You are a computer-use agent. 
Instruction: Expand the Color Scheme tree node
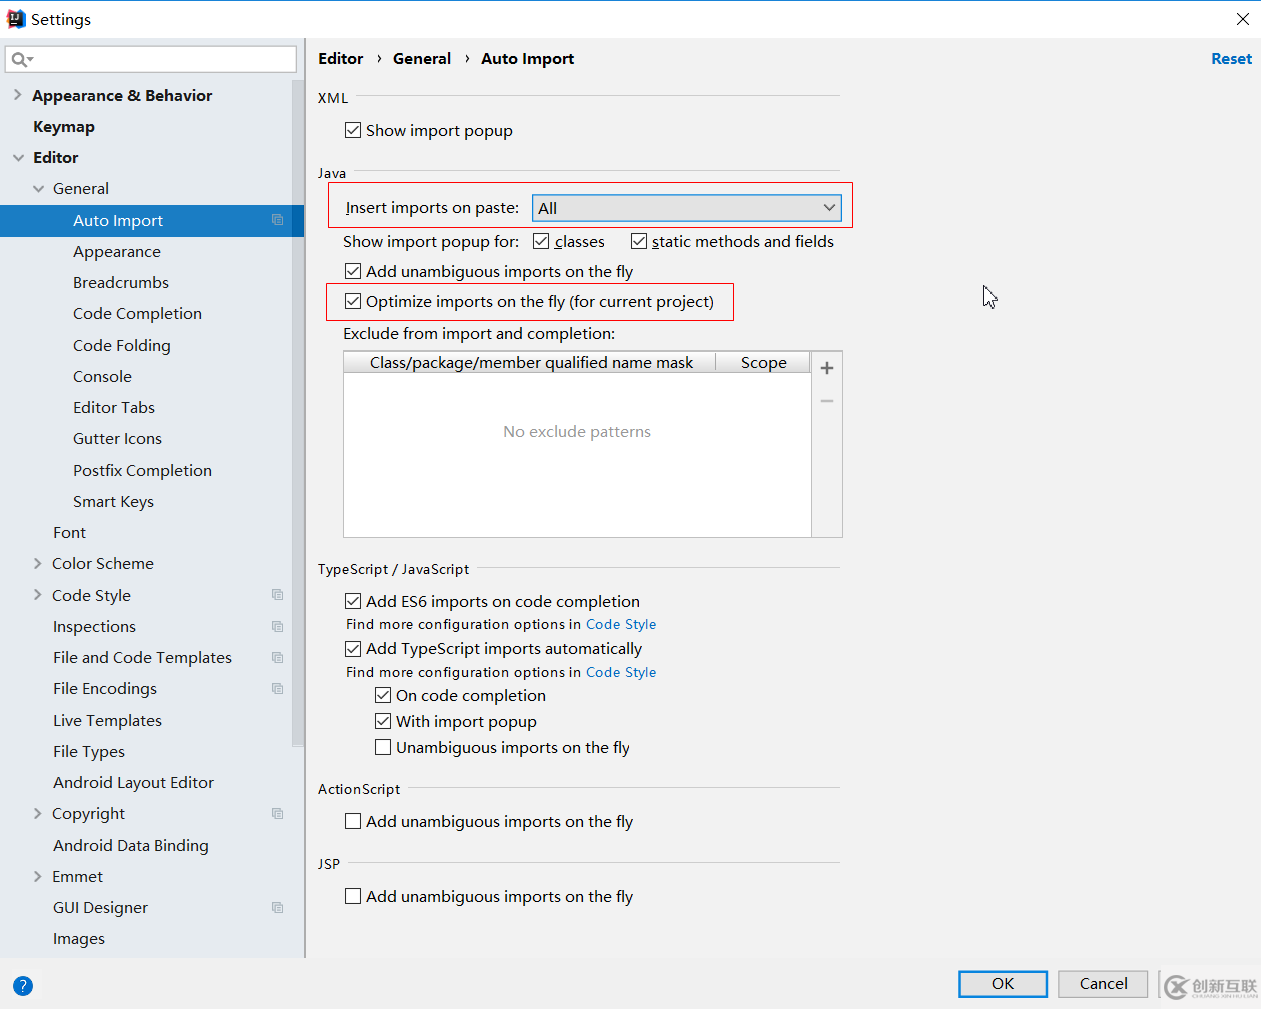(x=38, y=564)
